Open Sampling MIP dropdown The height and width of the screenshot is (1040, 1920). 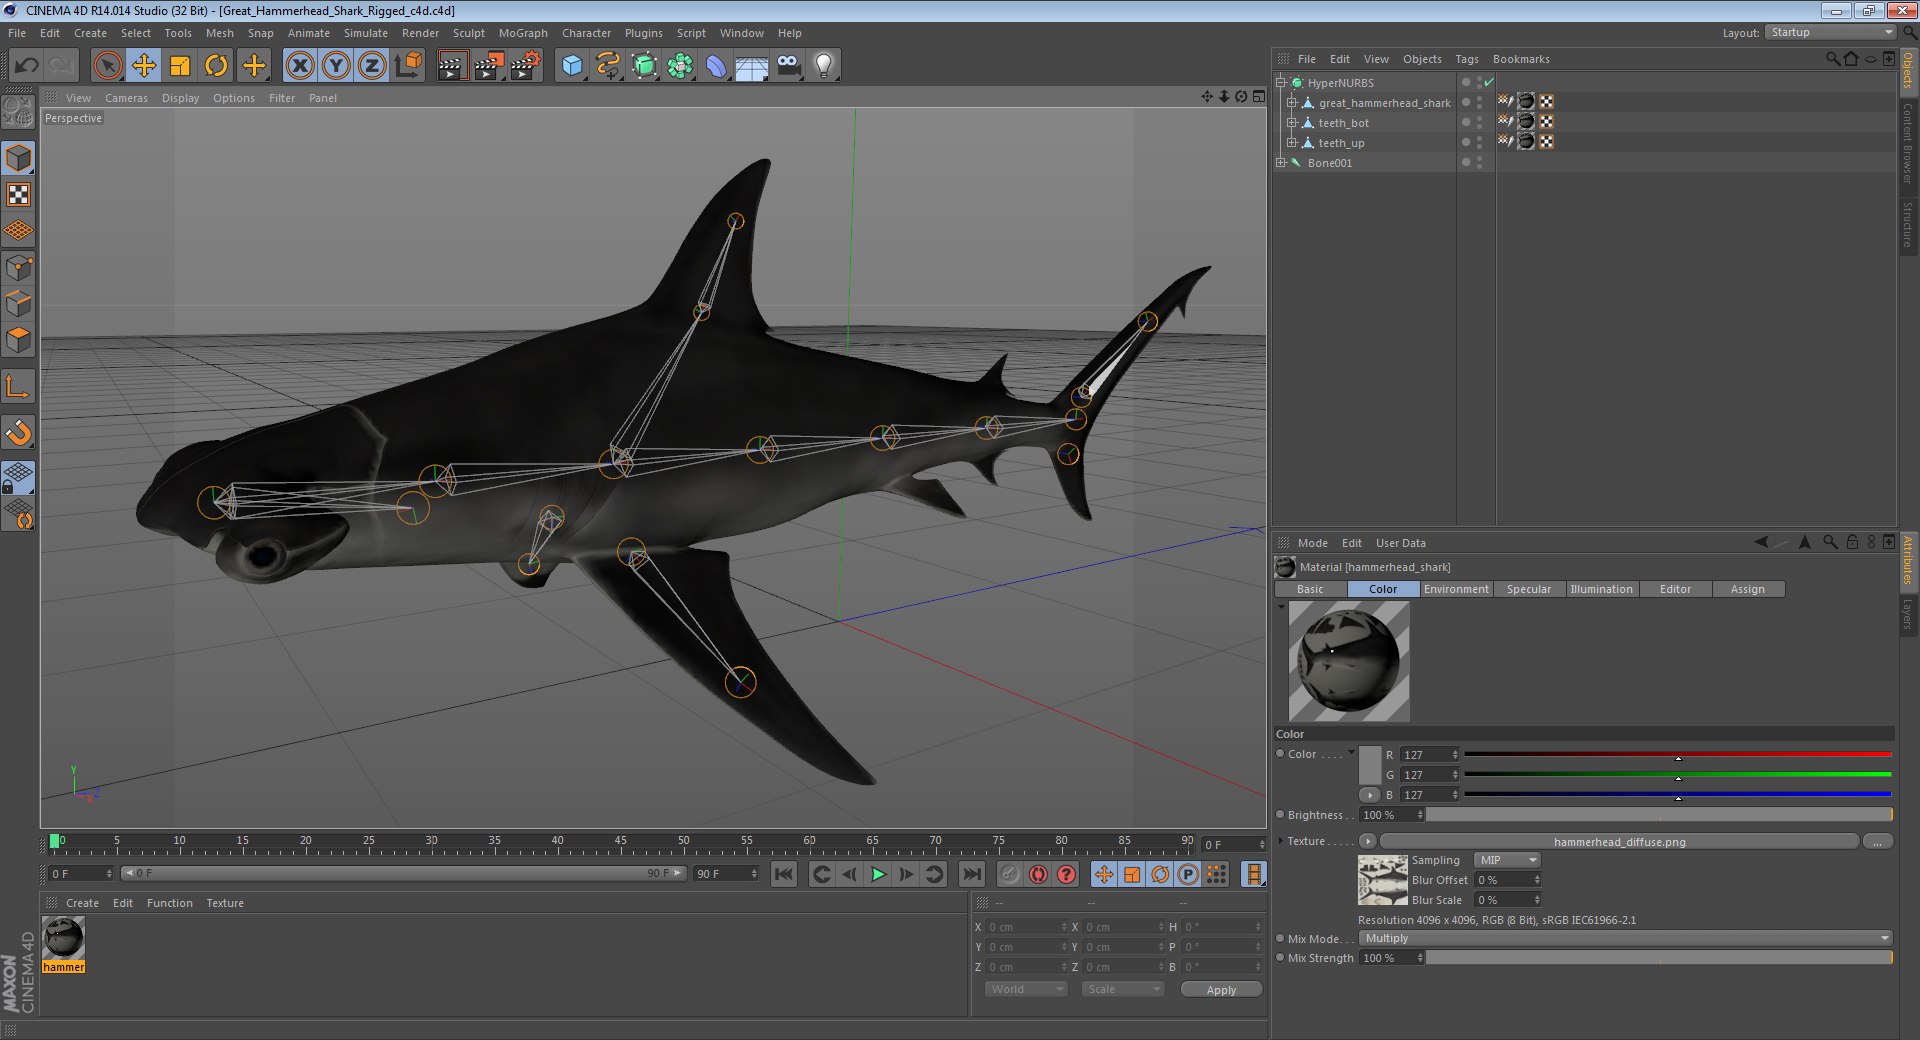(x=1507, y=860)
